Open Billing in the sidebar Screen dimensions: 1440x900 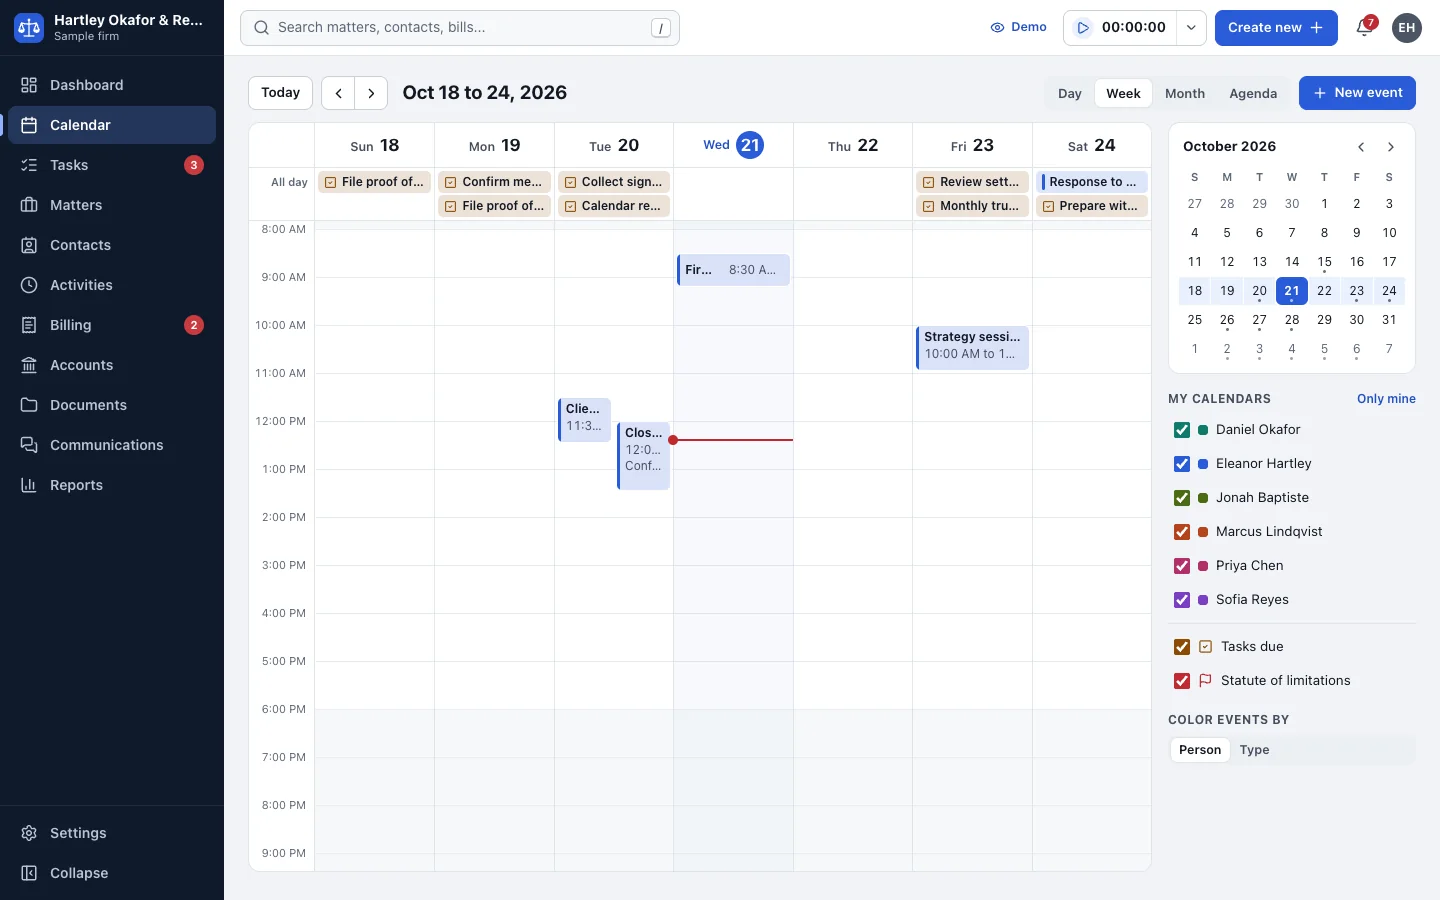tap(112, 325)
